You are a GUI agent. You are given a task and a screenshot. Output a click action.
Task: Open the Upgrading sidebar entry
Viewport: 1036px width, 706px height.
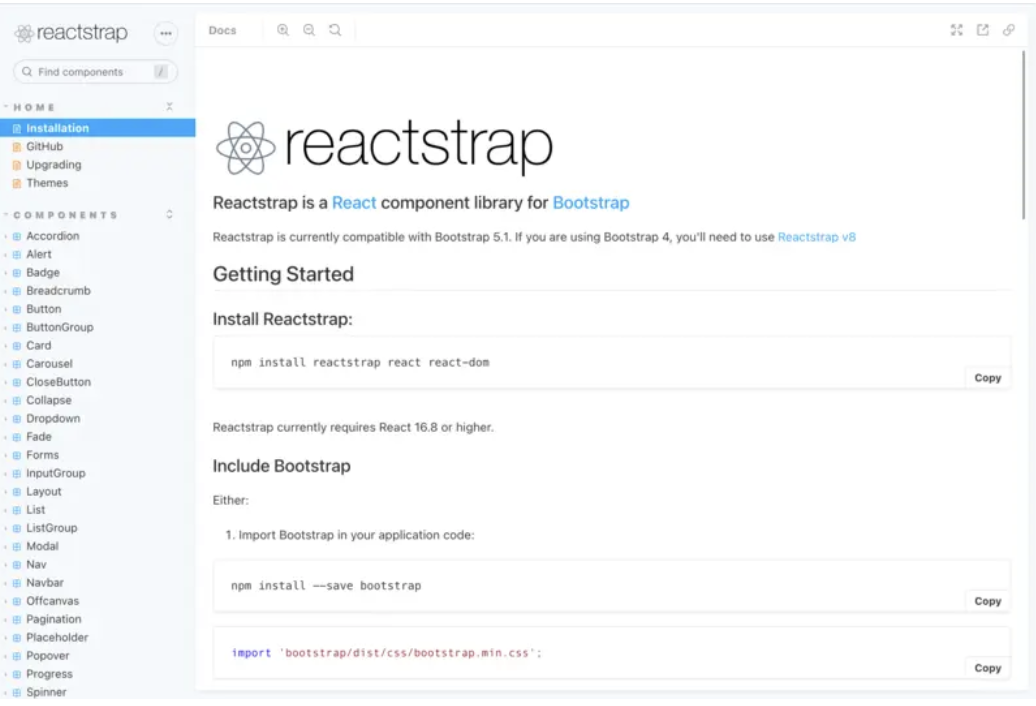coord(54,164)
